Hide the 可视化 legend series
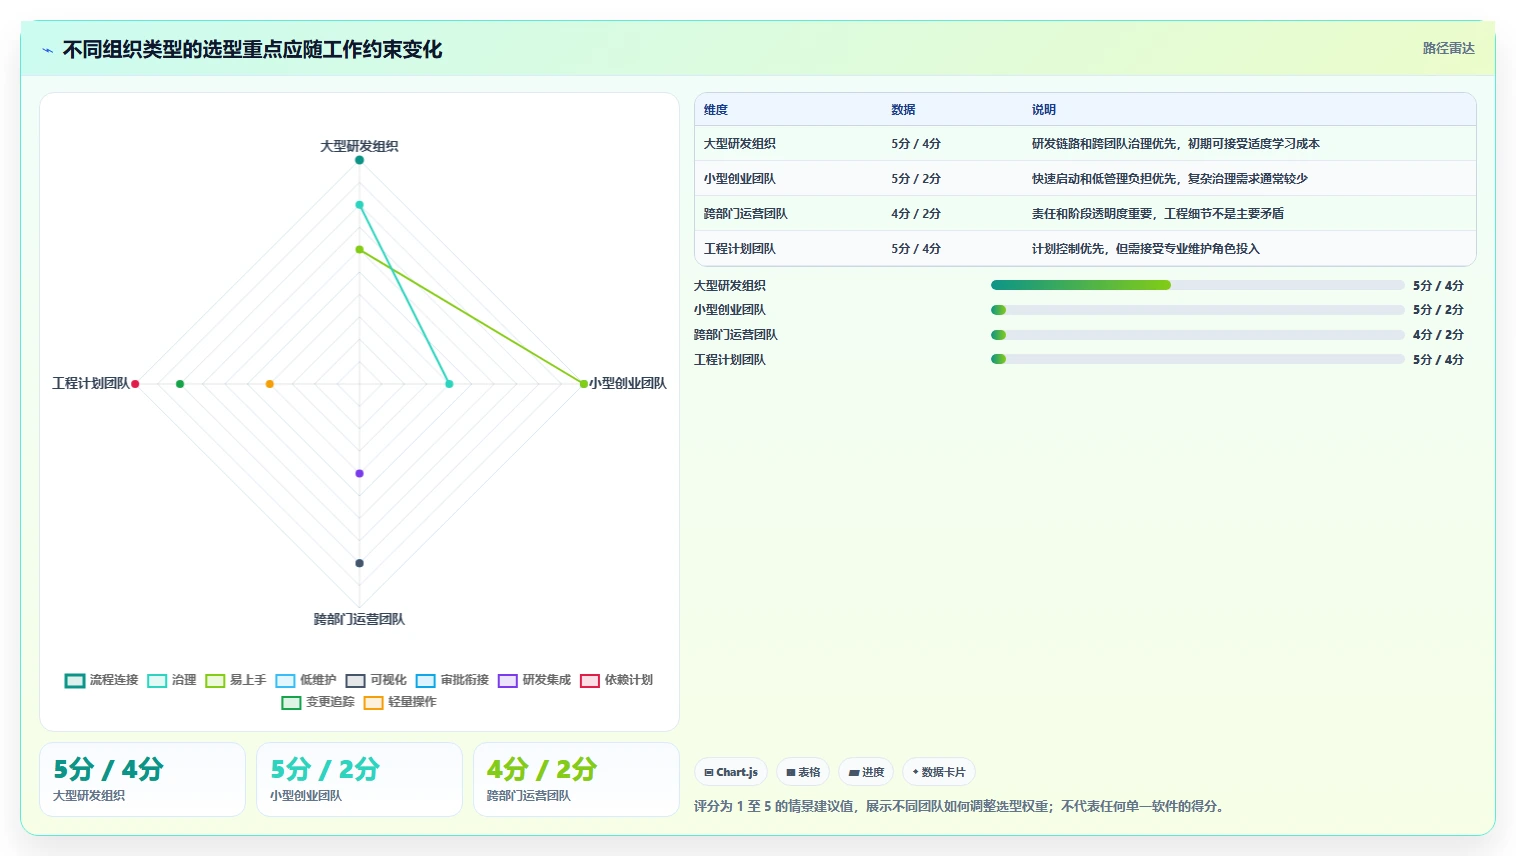1516x856 pixels. [x=376, y=680]
